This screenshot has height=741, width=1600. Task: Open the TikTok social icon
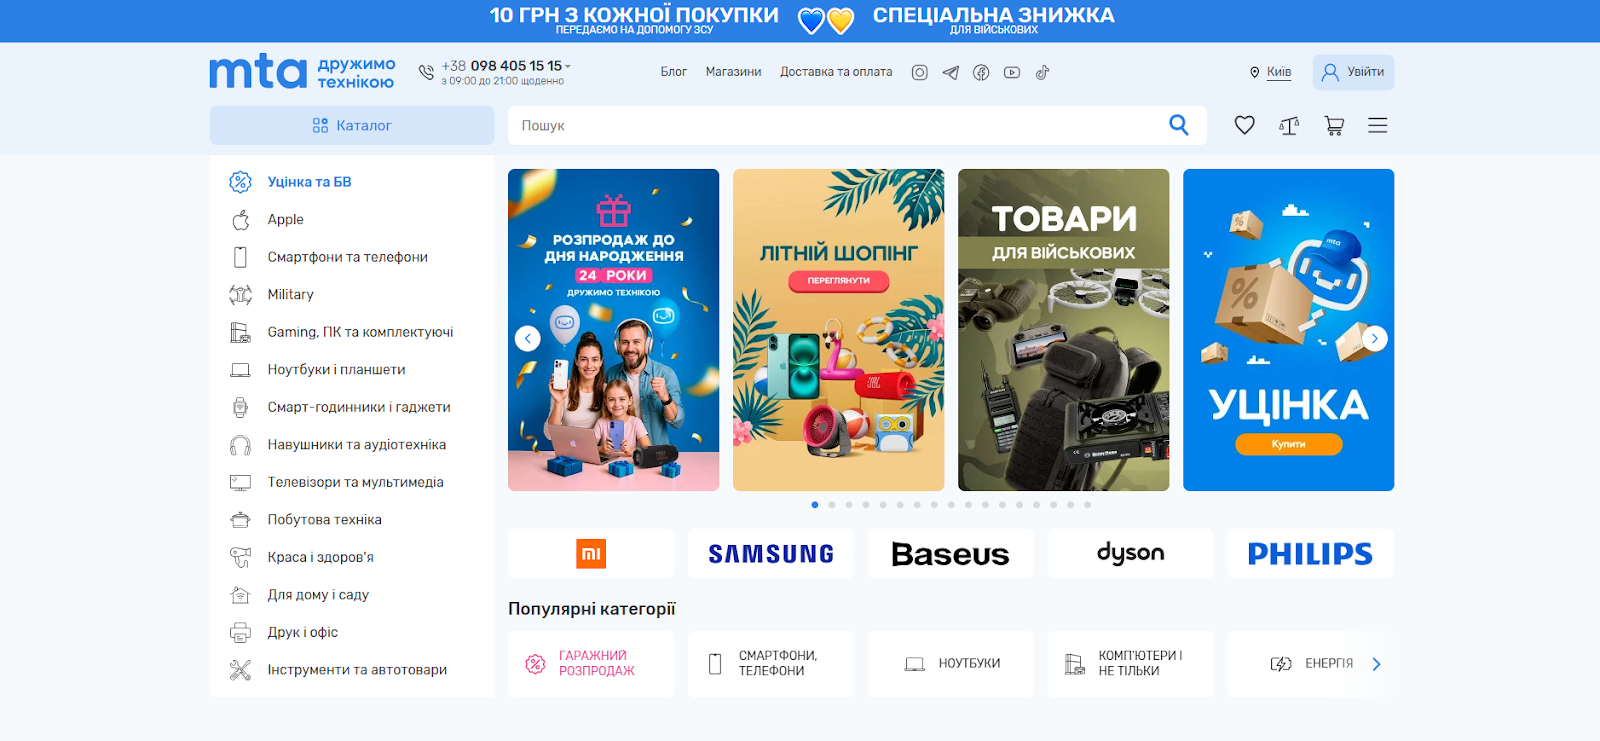1042,72
